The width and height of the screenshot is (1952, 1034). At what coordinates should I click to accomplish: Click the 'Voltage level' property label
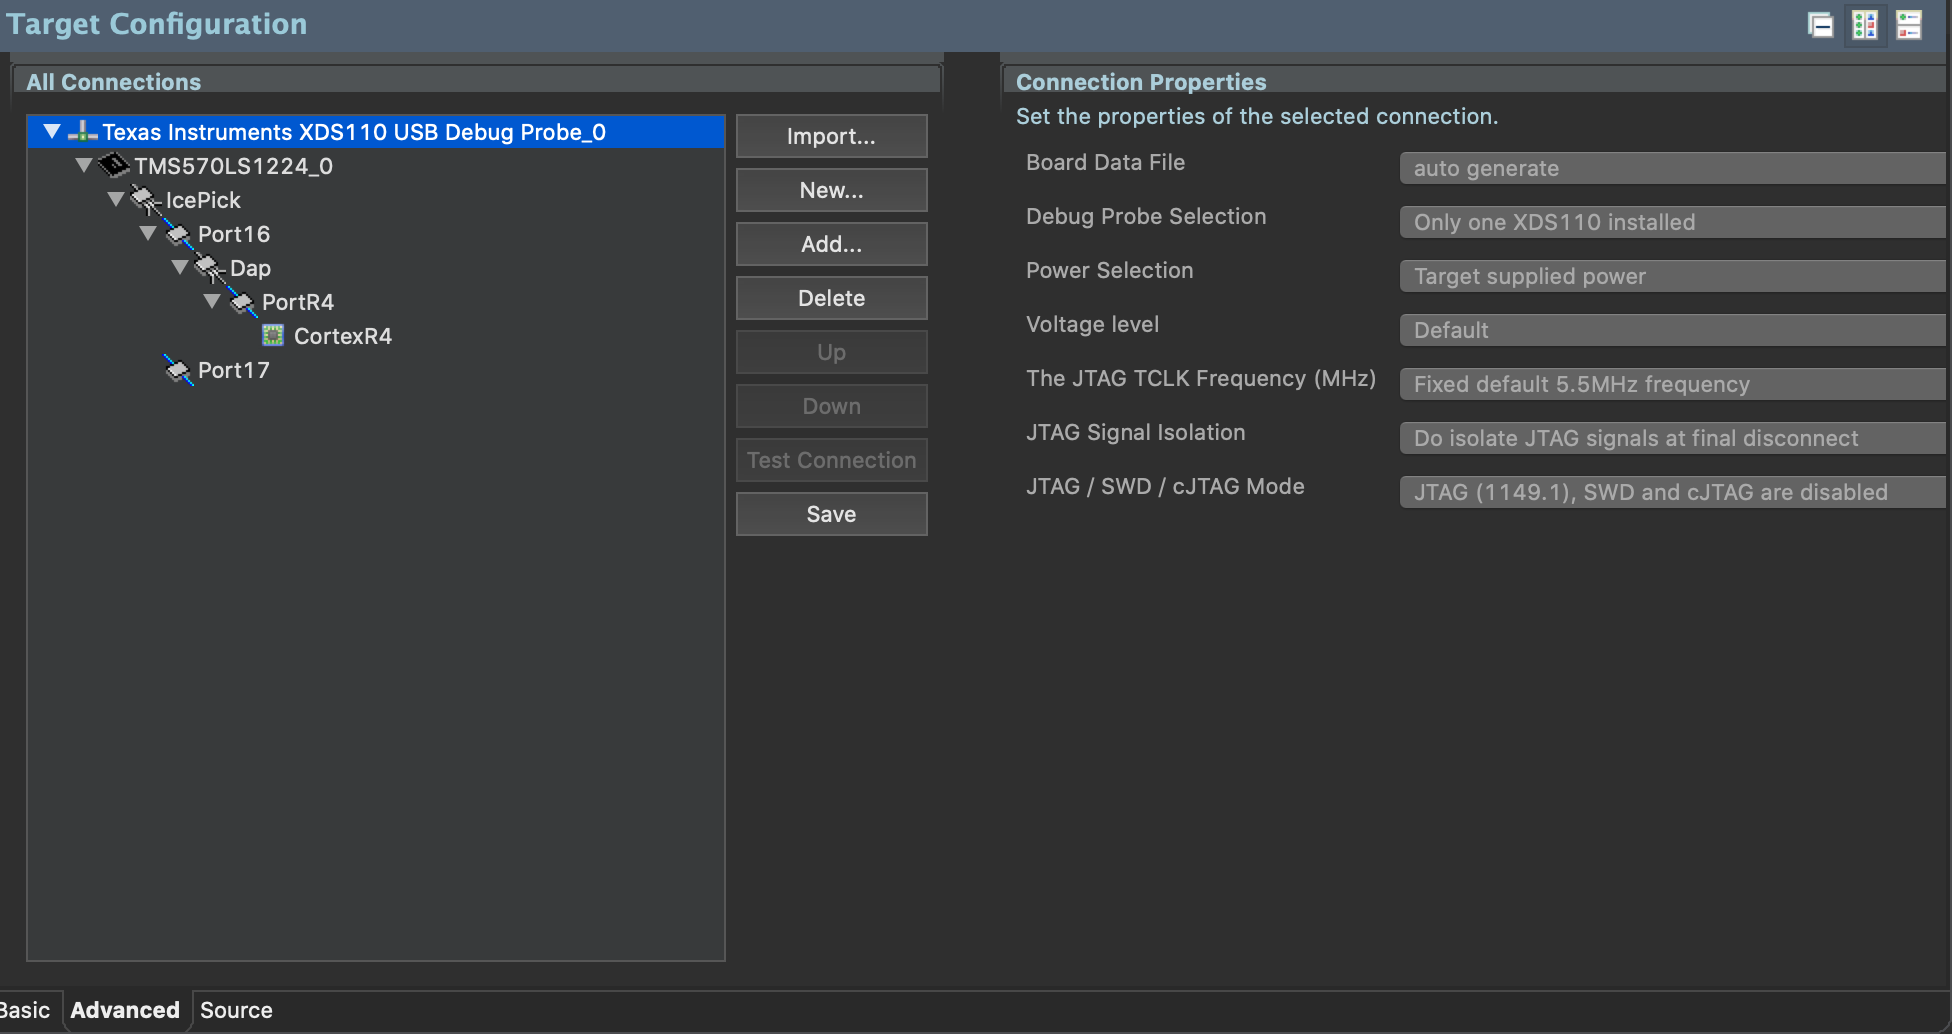(x=1092, y=324)
